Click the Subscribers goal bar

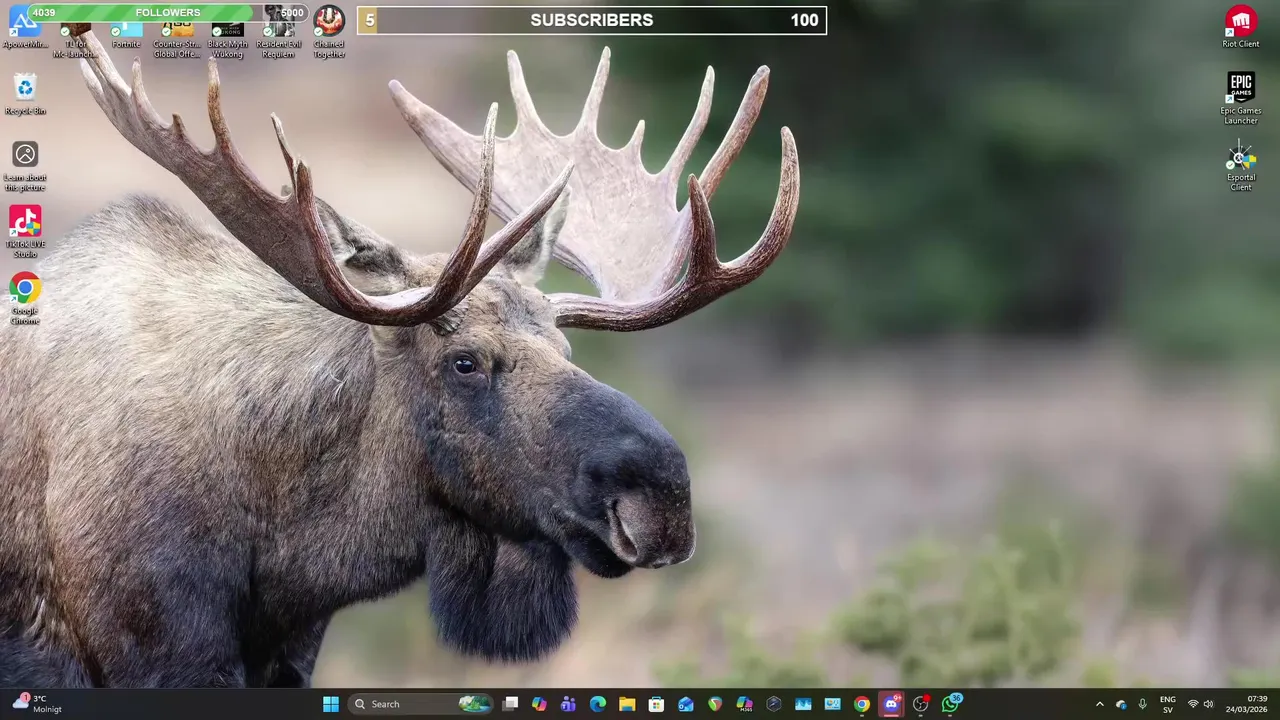592,20
